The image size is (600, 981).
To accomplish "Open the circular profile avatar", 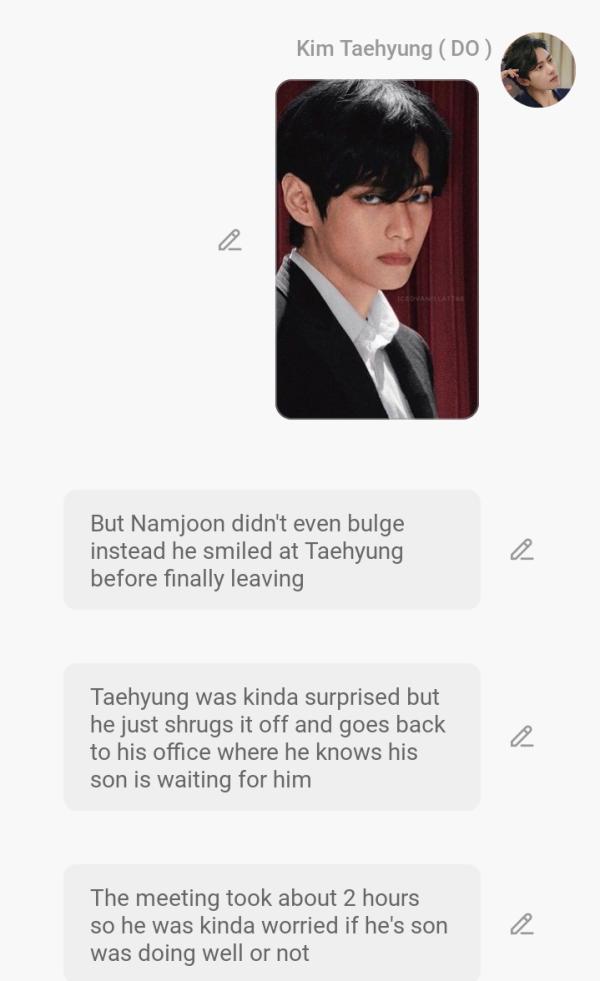I will pyautogui.click(x=537, y=70).
